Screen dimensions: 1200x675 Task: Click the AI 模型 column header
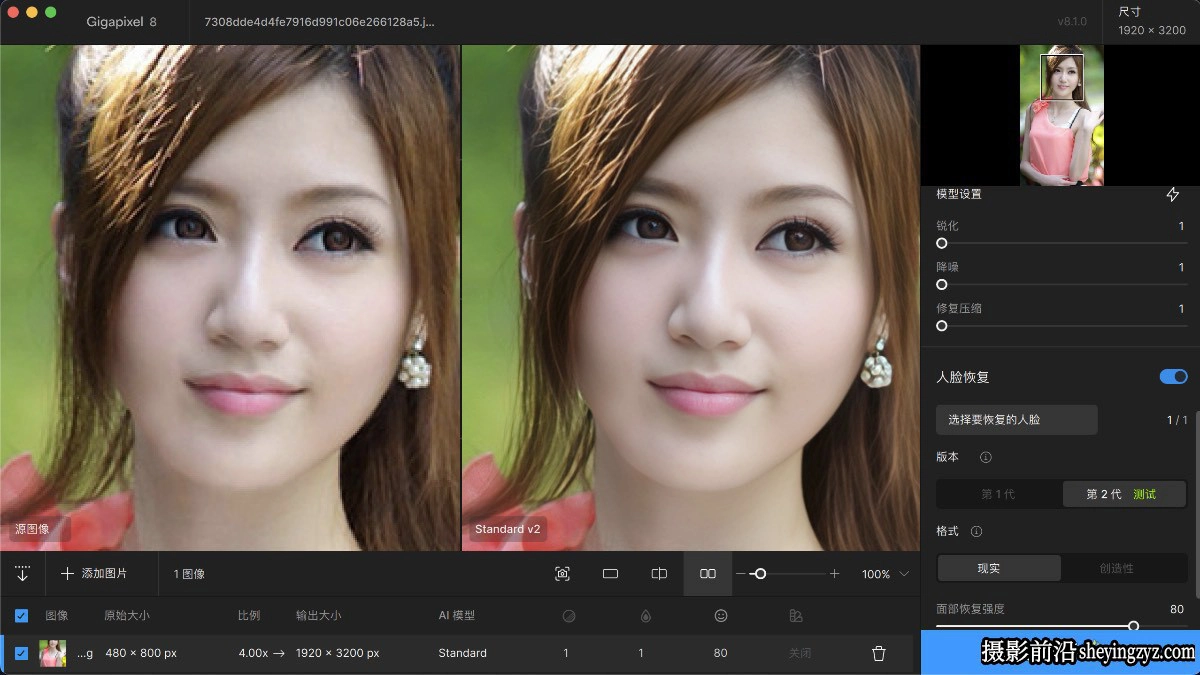point(457,616)
